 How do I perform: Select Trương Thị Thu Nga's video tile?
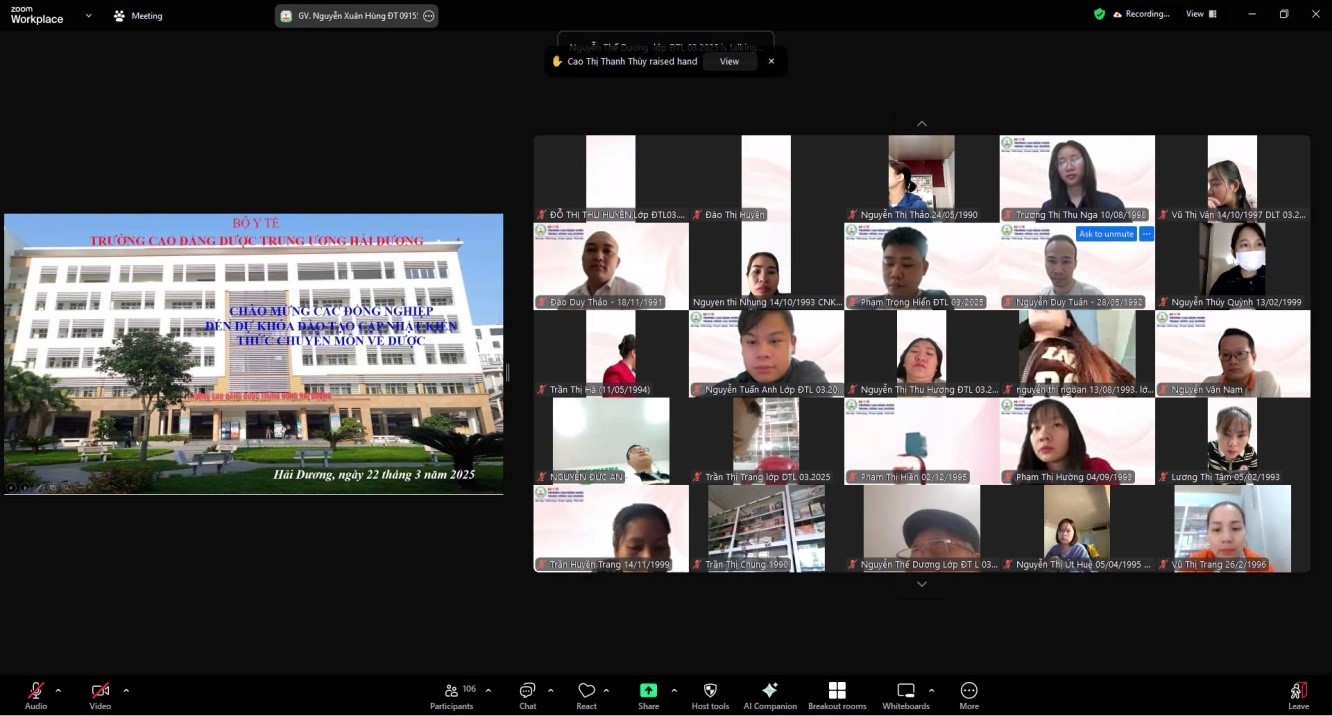(x=1077, y=179)
